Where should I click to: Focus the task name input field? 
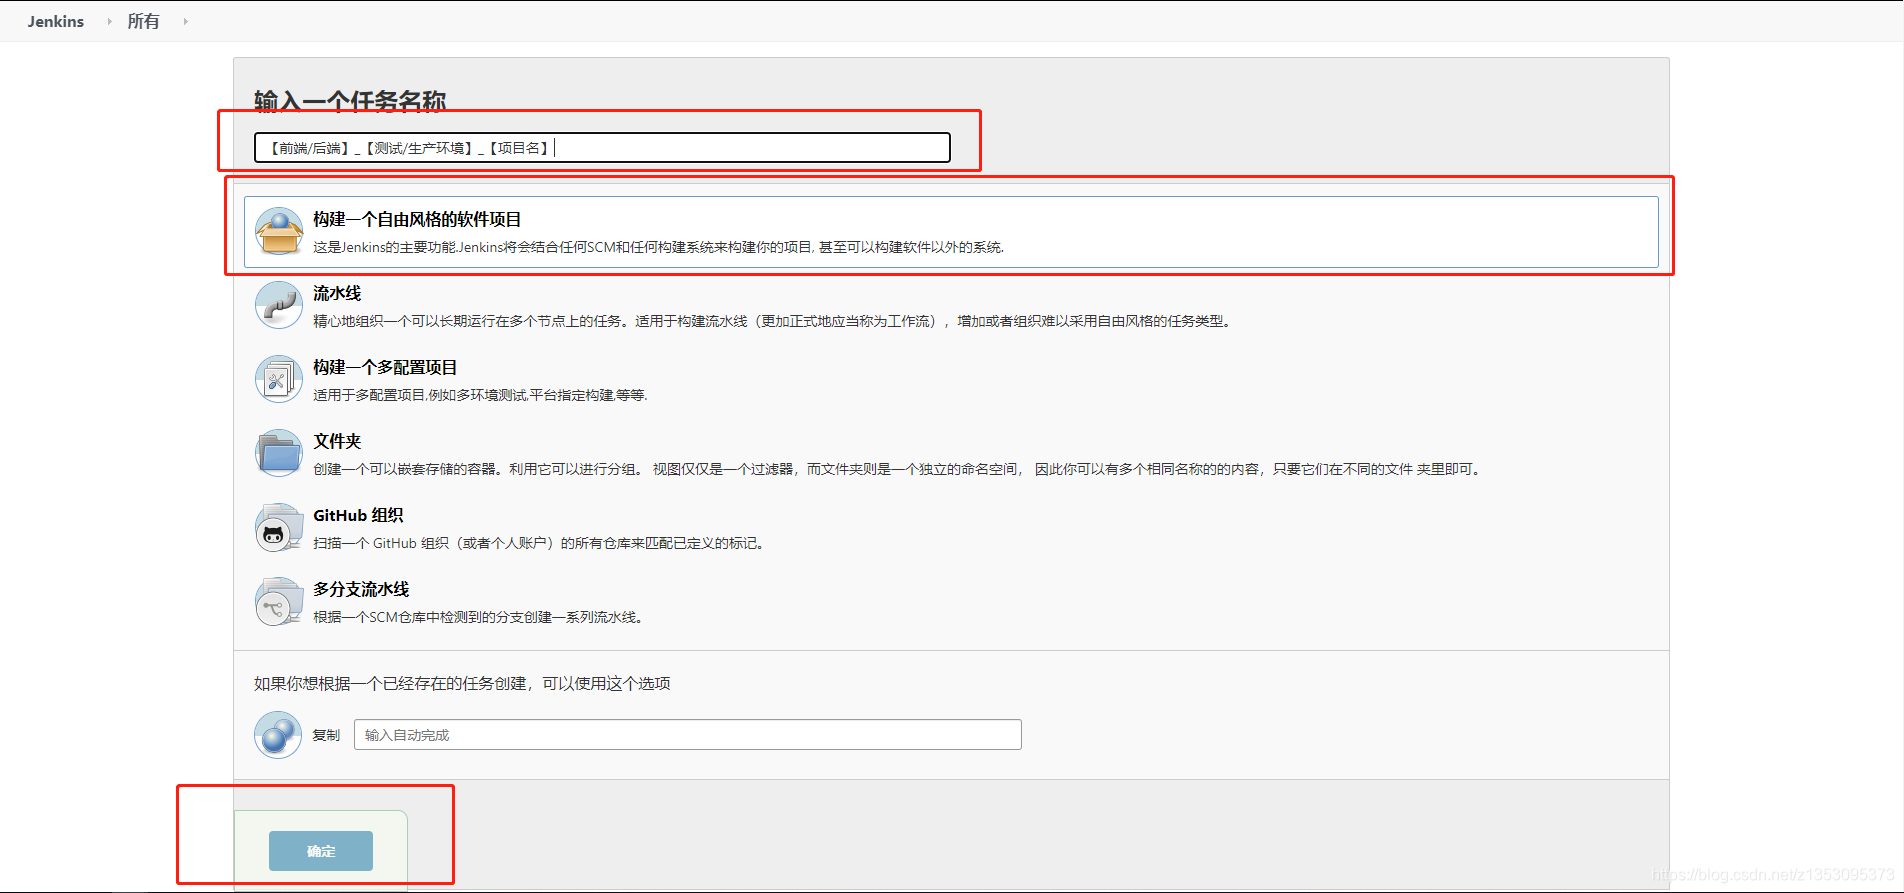pos(602,148)
